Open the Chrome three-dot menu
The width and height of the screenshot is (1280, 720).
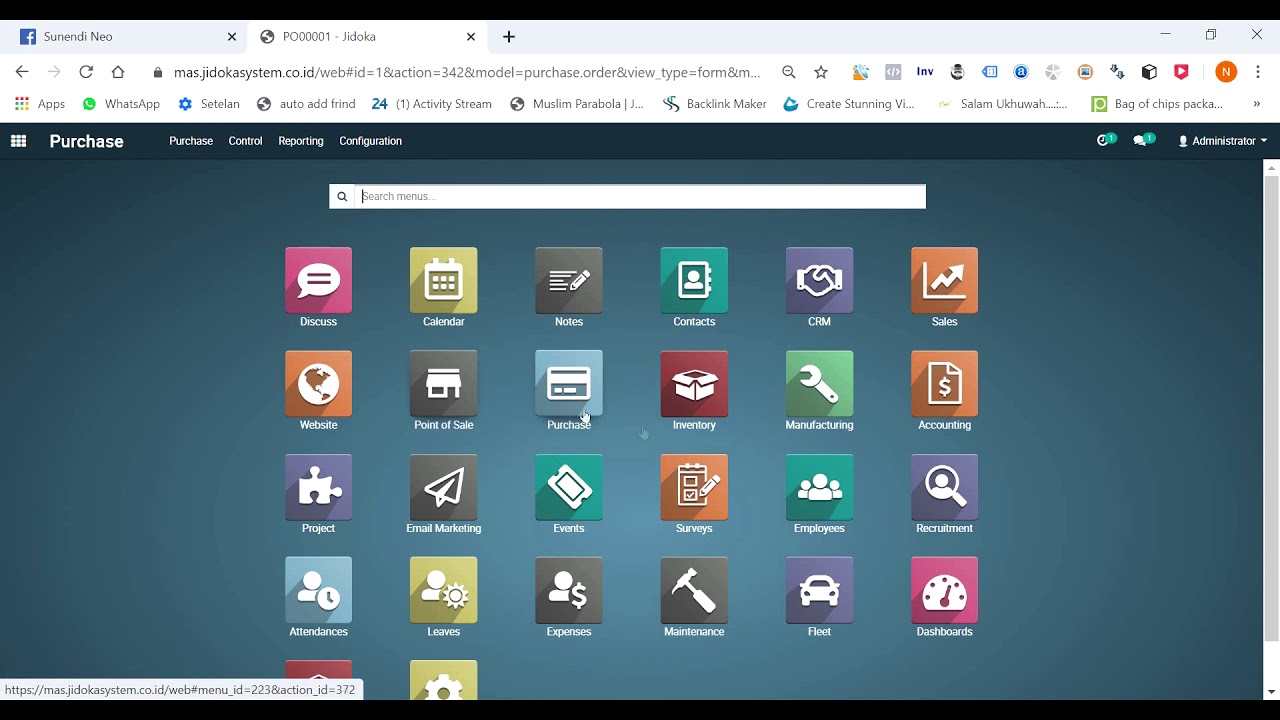(1257, 72)
